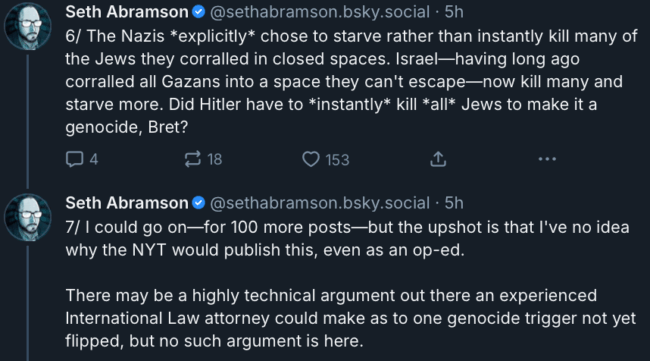Screen dimensions: 650x361
Task: Click the reply count 4
Action: click(x=94, y=160)
